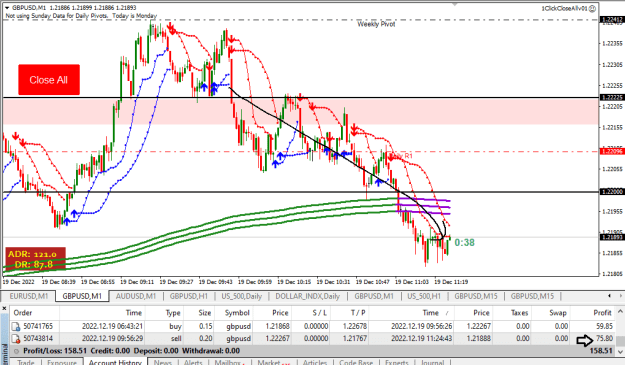Click the 1.22000 price level label

612,192
